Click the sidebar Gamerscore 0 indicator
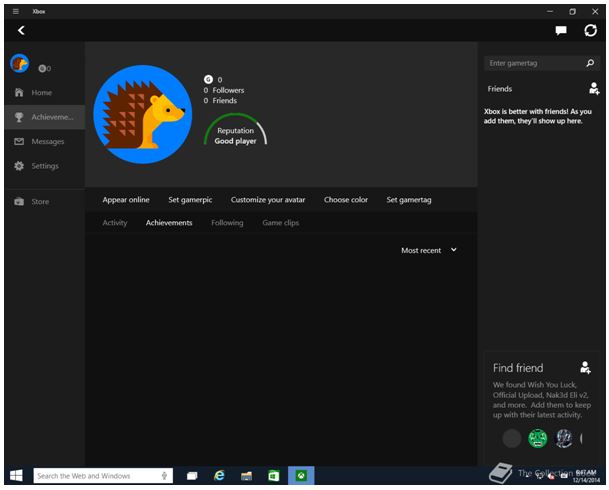 click(x=45, y=68)
